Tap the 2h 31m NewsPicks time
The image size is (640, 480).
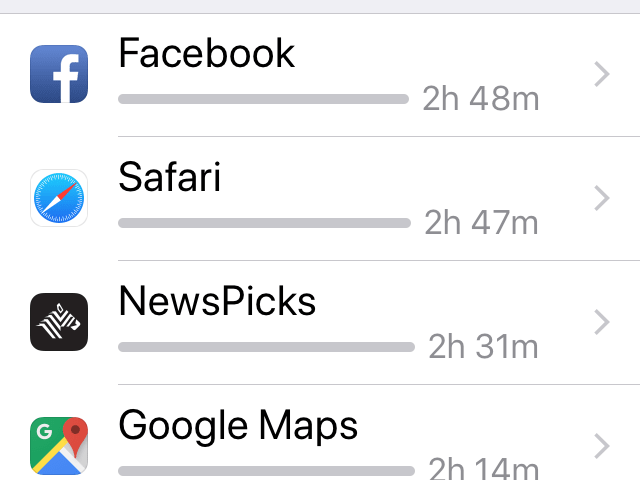tap(484, 347)
